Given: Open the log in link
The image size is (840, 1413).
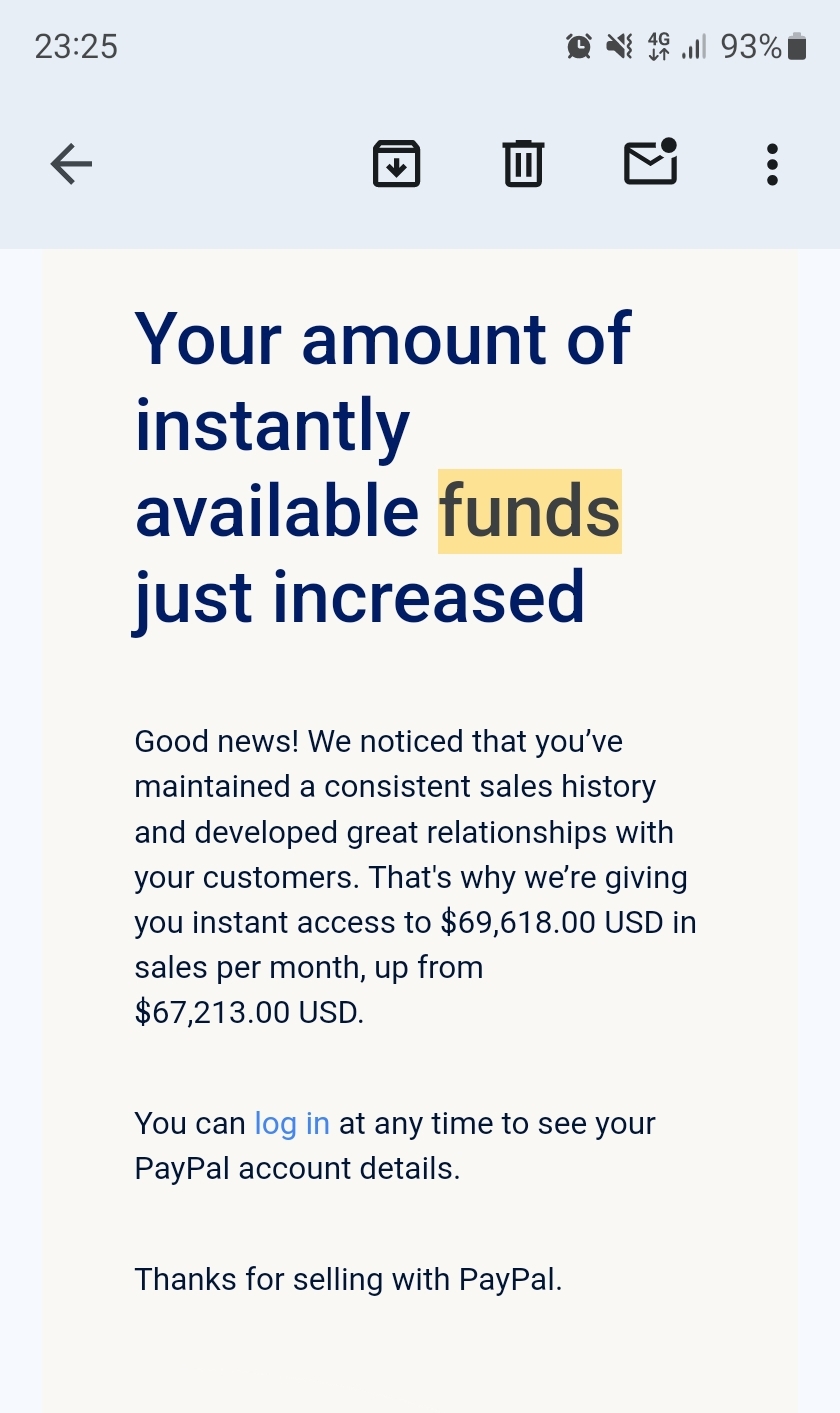Looking at the screenshot, I should click(x=290, y=1123).
